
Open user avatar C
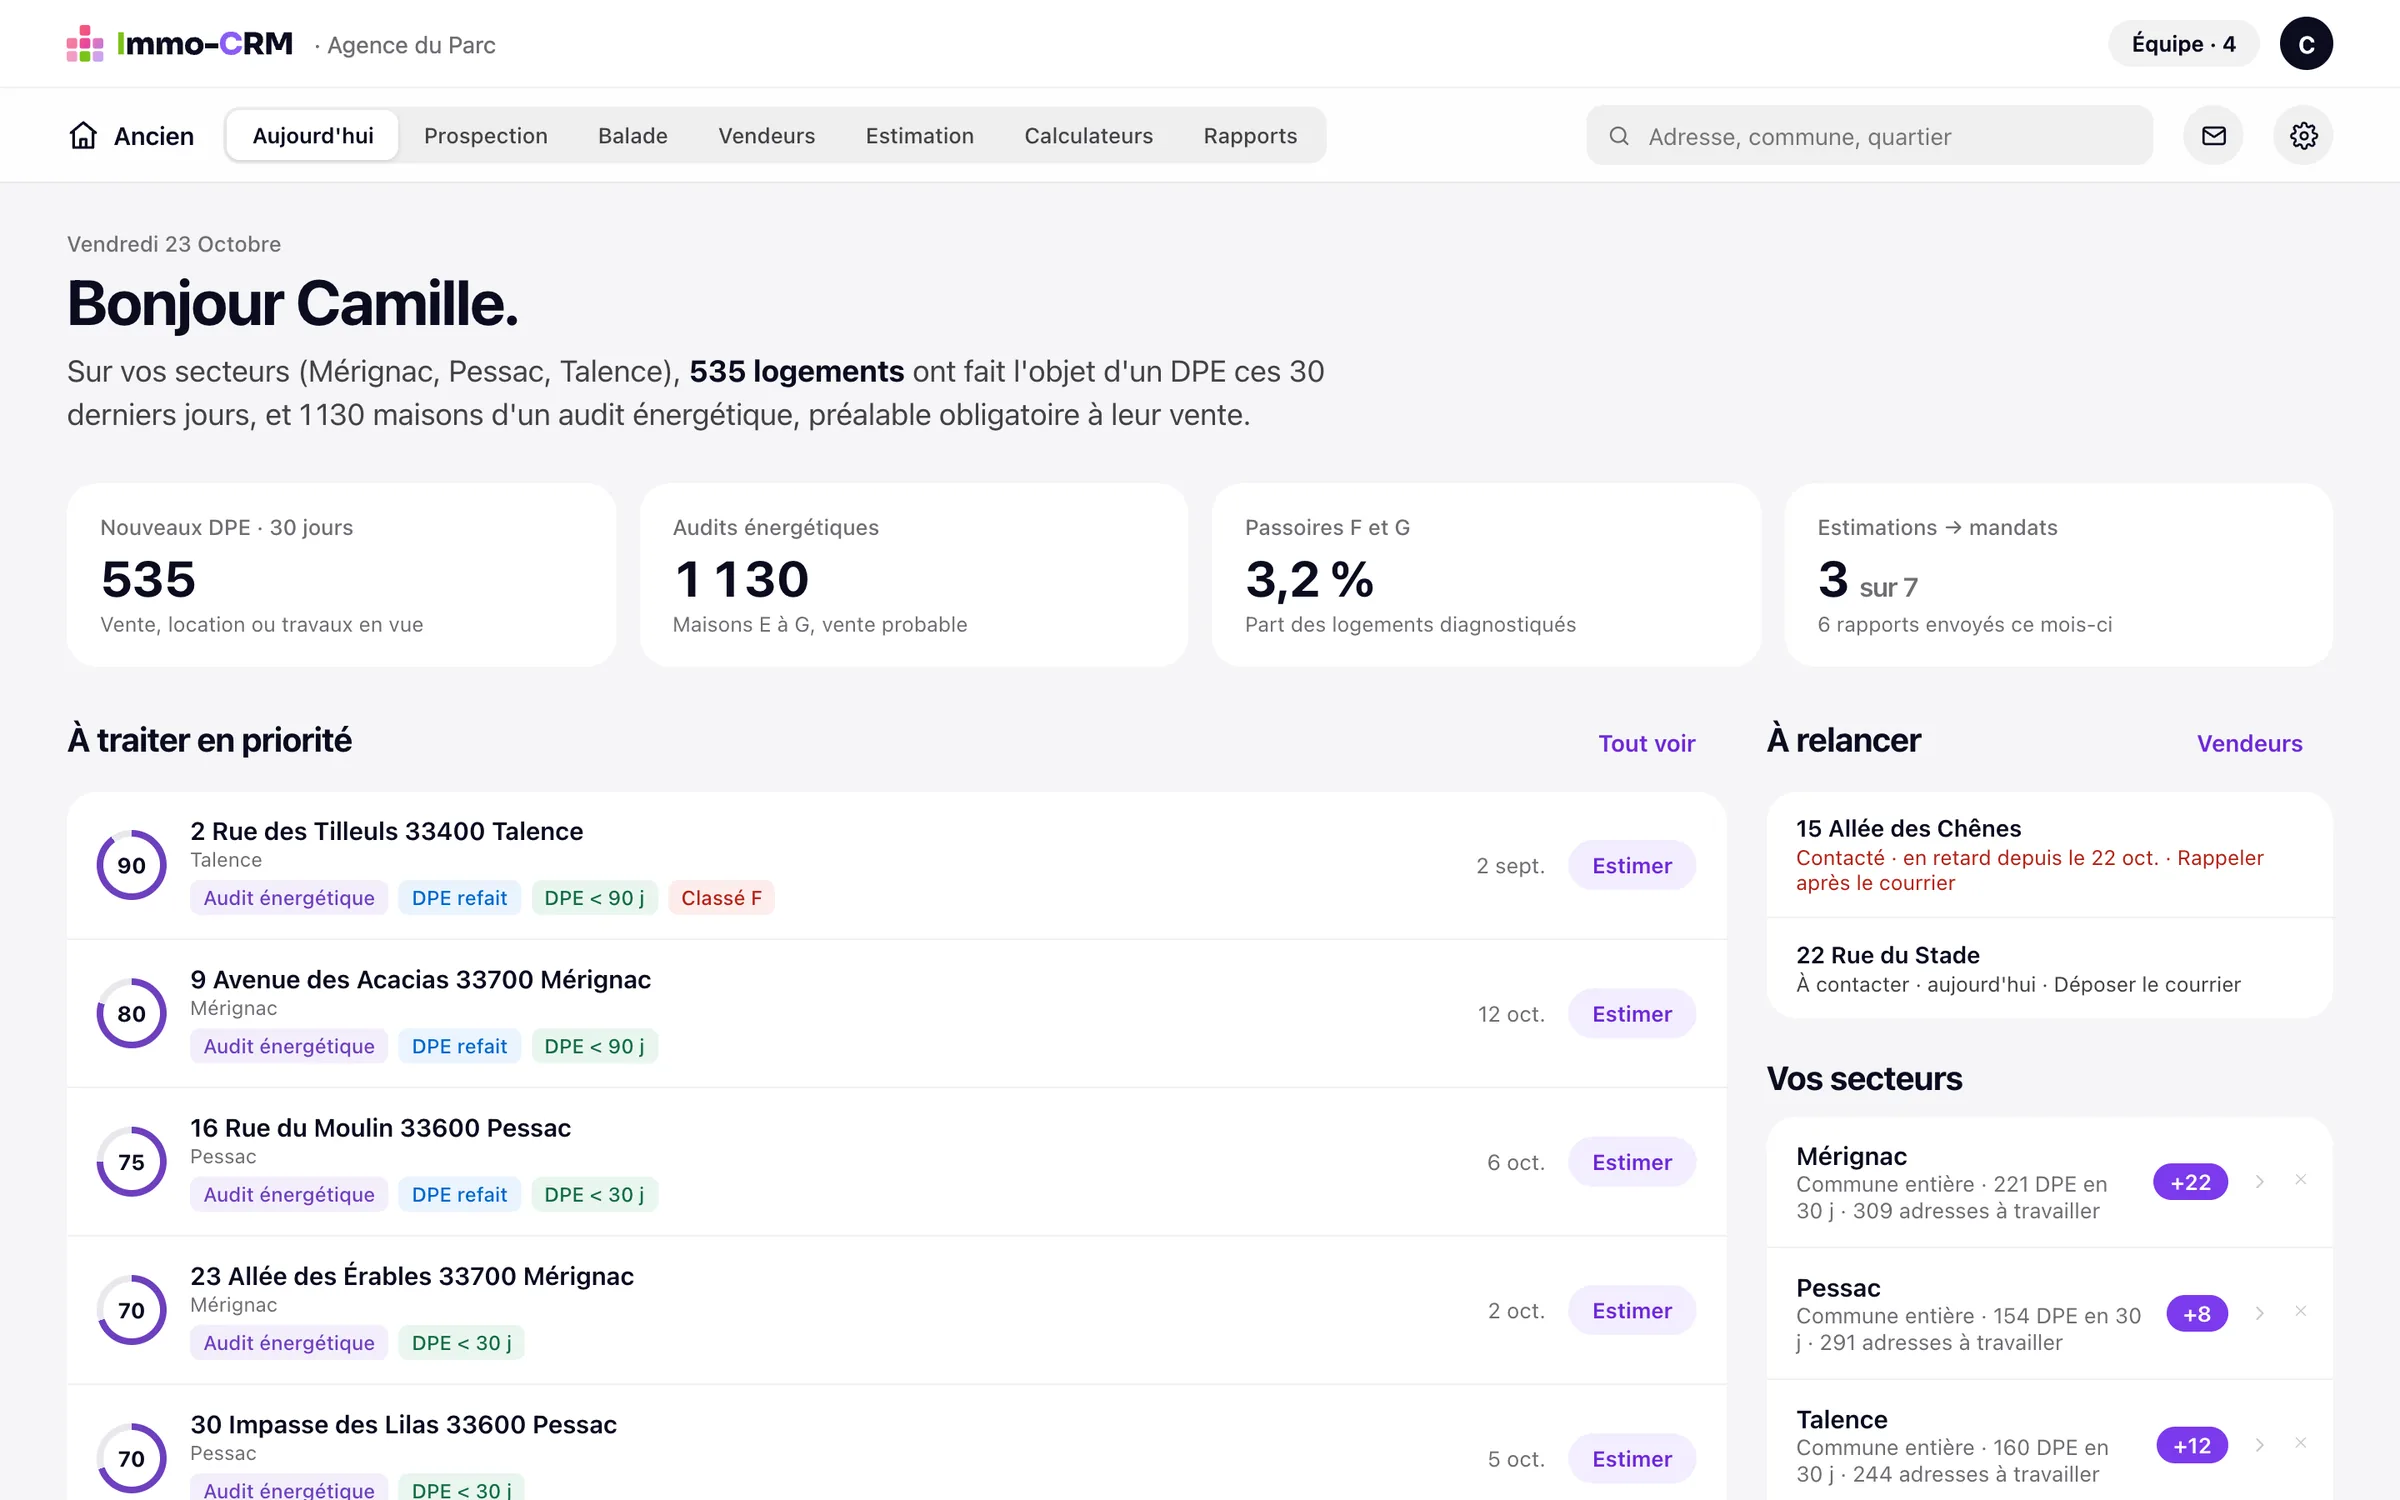click(x=2306, y=44)
